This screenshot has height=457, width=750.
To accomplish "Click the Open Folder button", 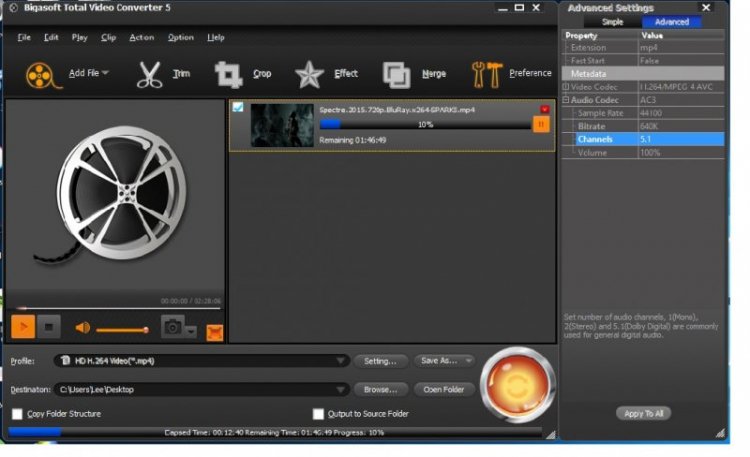I will pos(444,390).
